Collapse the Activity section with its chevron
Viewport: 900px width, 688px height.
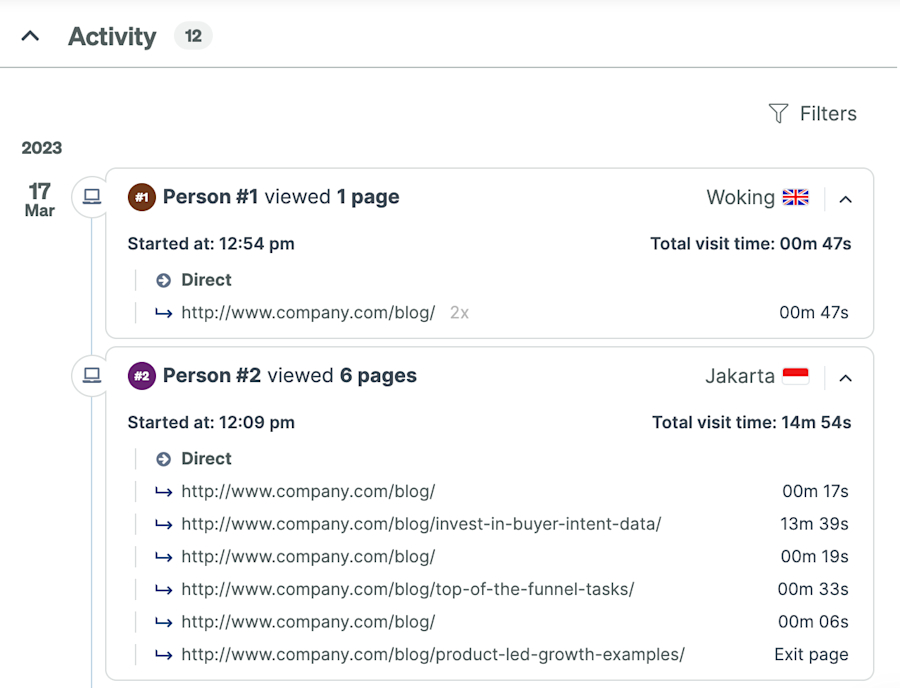tap(29, 33)
